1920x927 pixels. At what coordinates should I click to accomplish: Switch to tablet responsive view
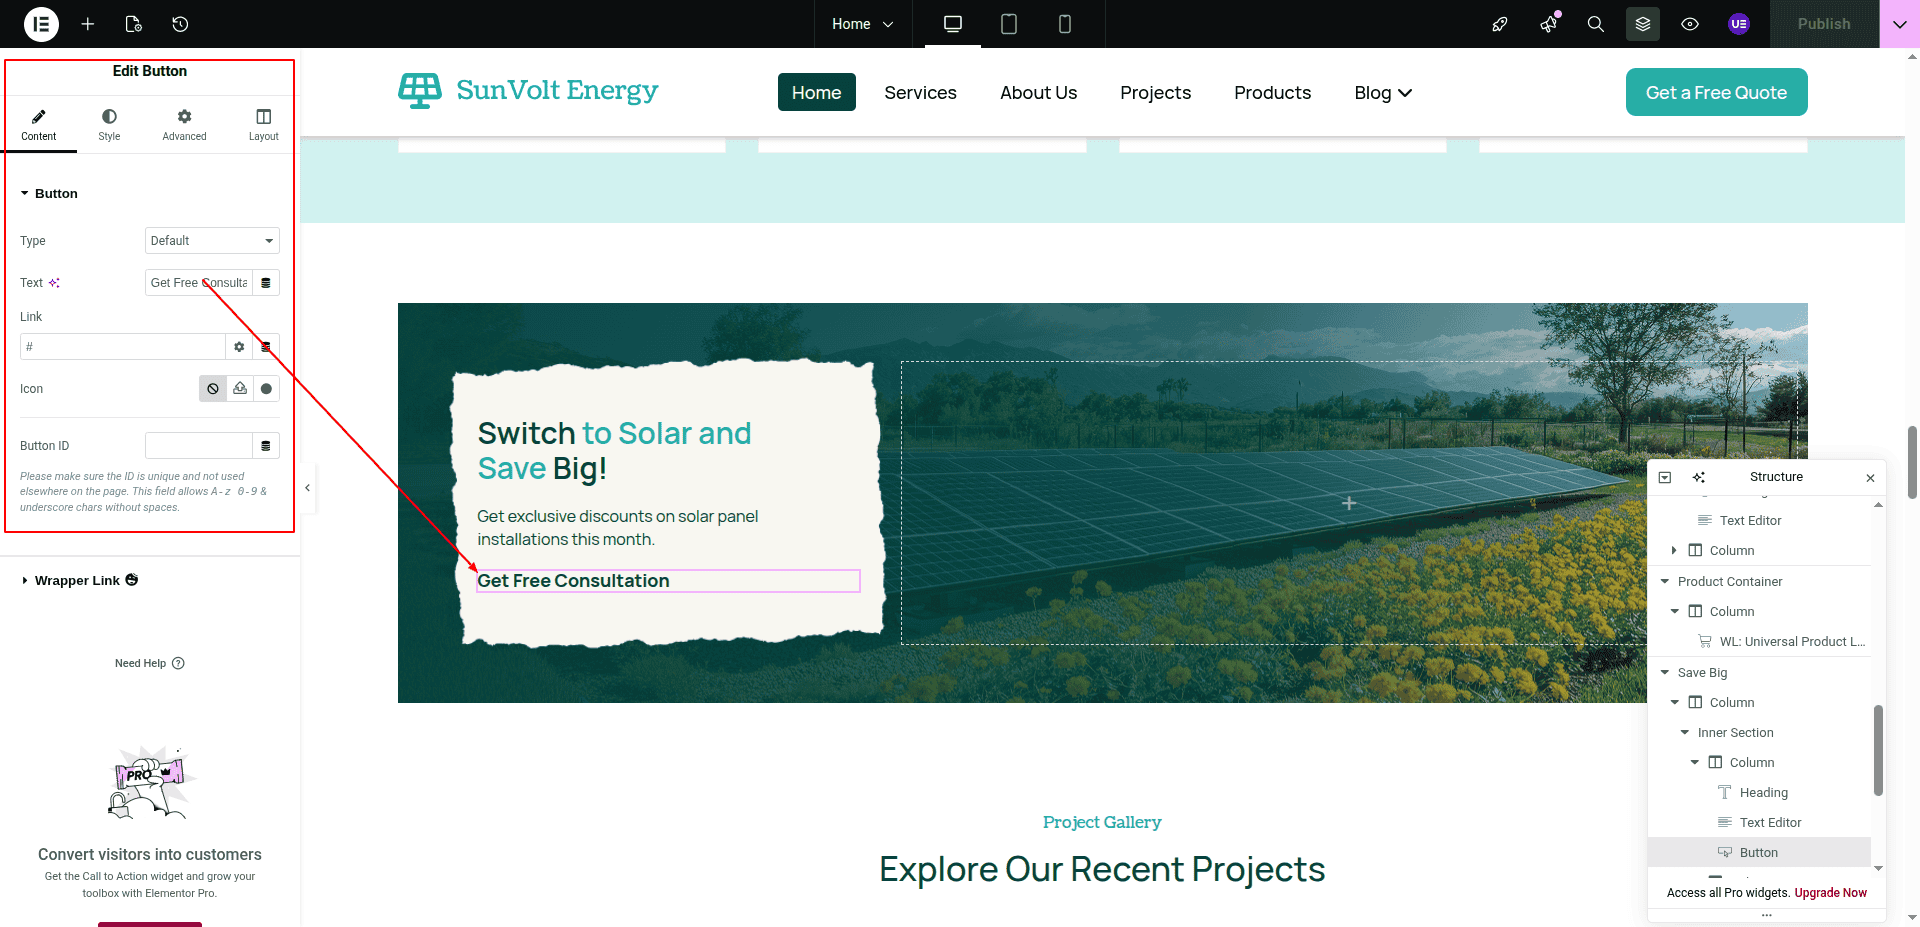click(x=1008, y=24)
